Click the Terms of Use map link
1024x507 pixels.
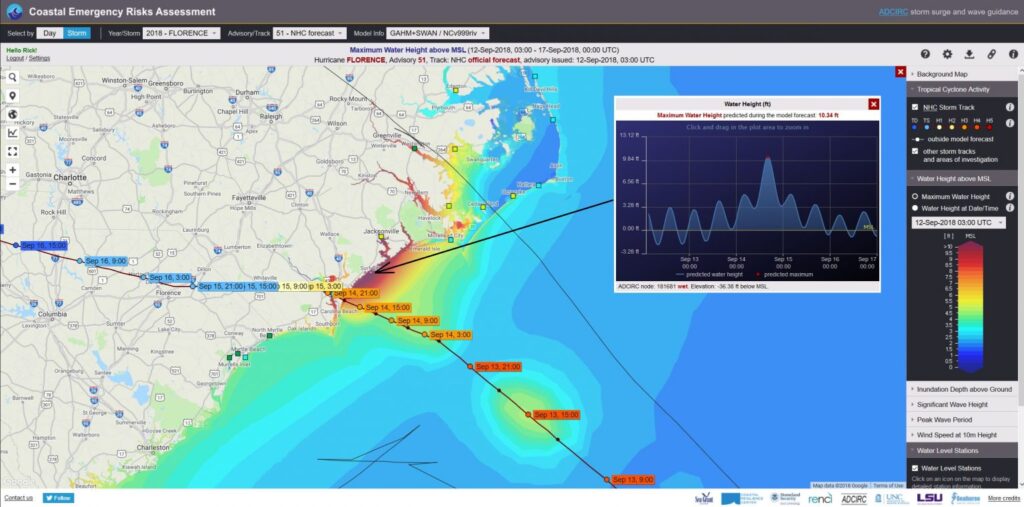(888, 485)
